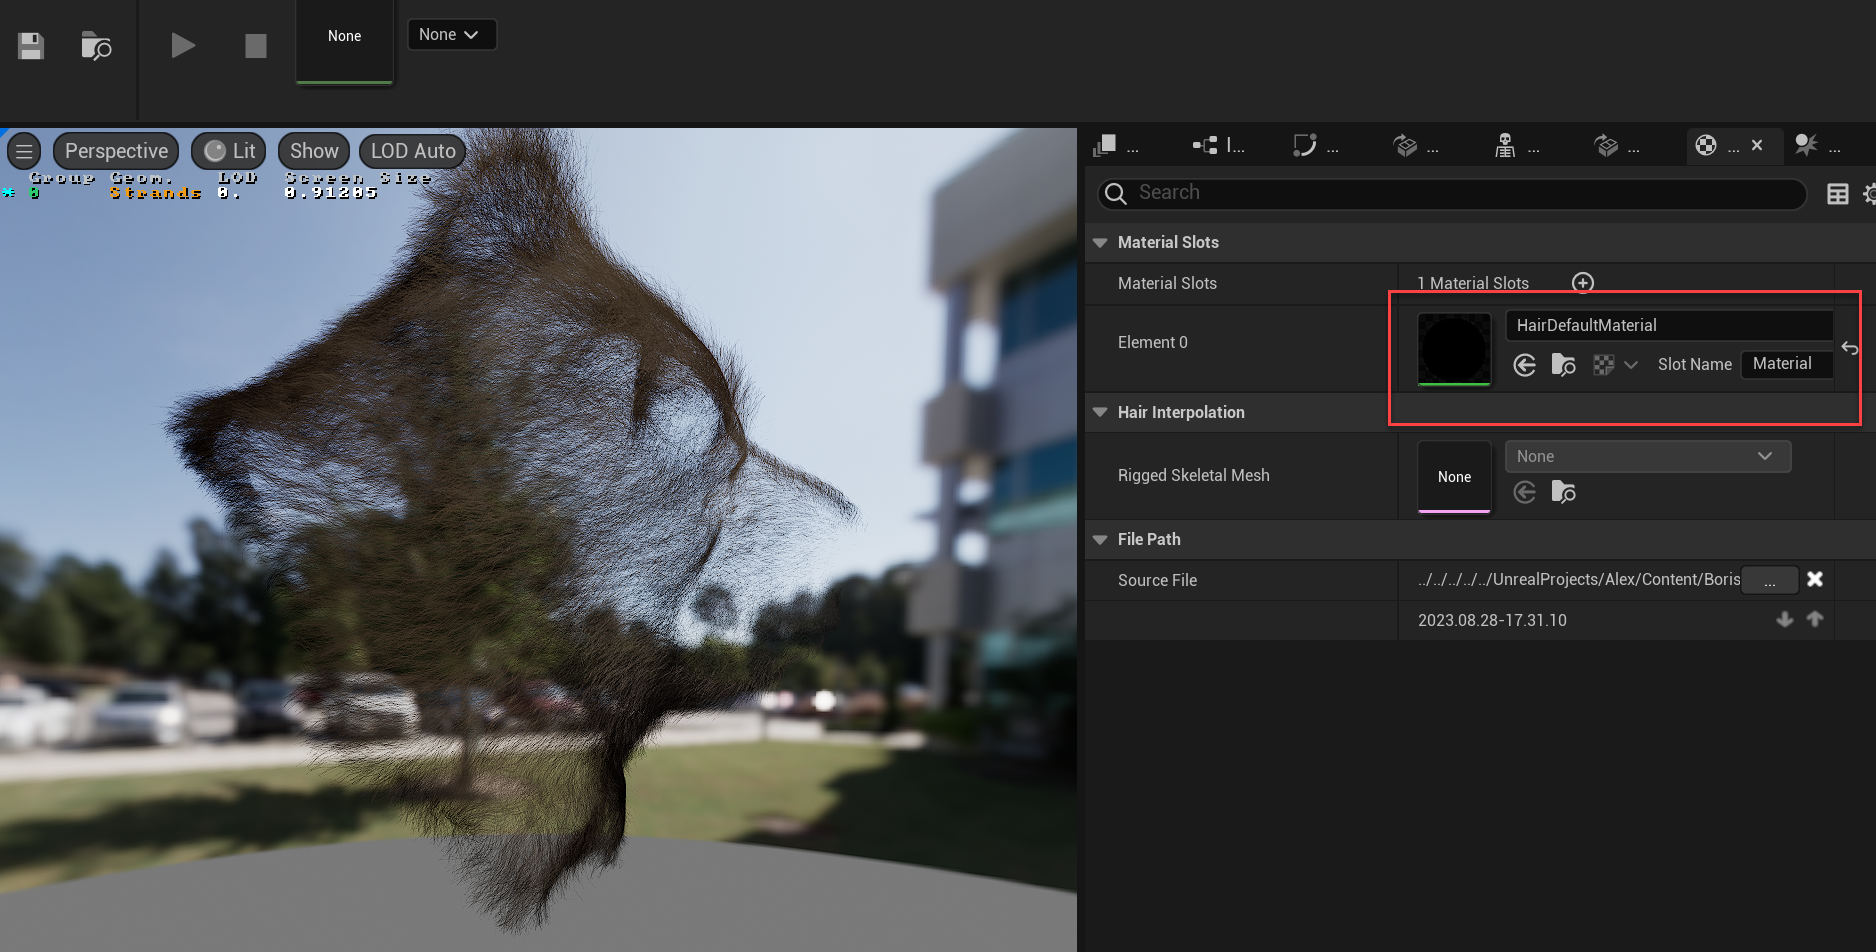1876x952 pixels.
Task: Collapse the File Path section
Action: click(x=1100, y=539)
